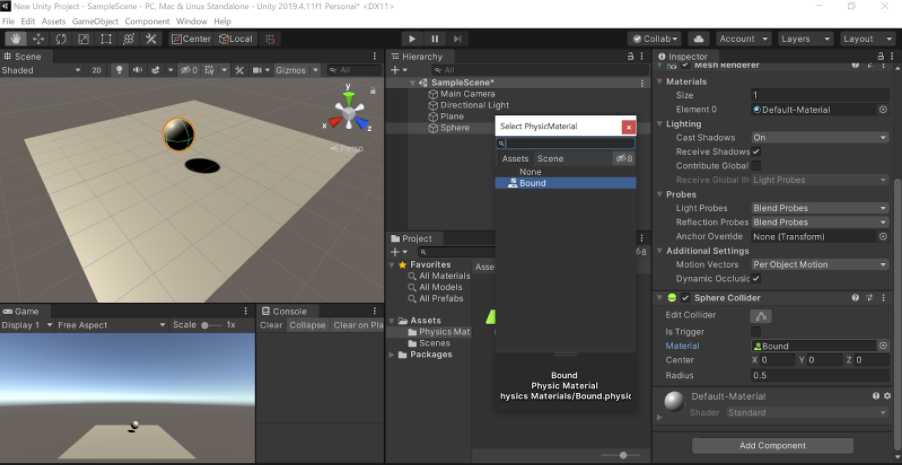The image size is (902, 468).
Task: Click Clear in Console
Action: (271, 325)
